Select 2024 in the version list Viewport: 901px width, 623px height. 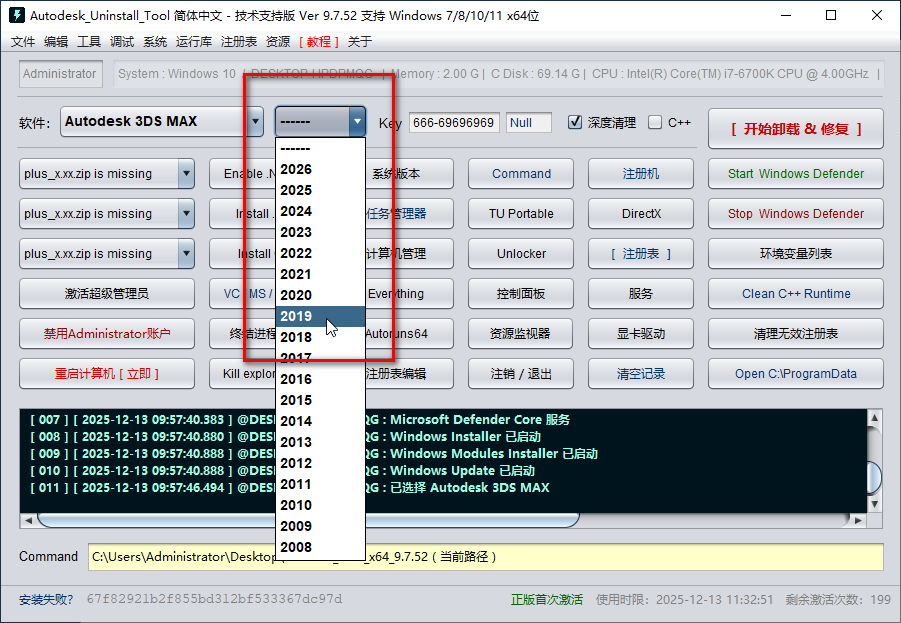tap(320, 211)
